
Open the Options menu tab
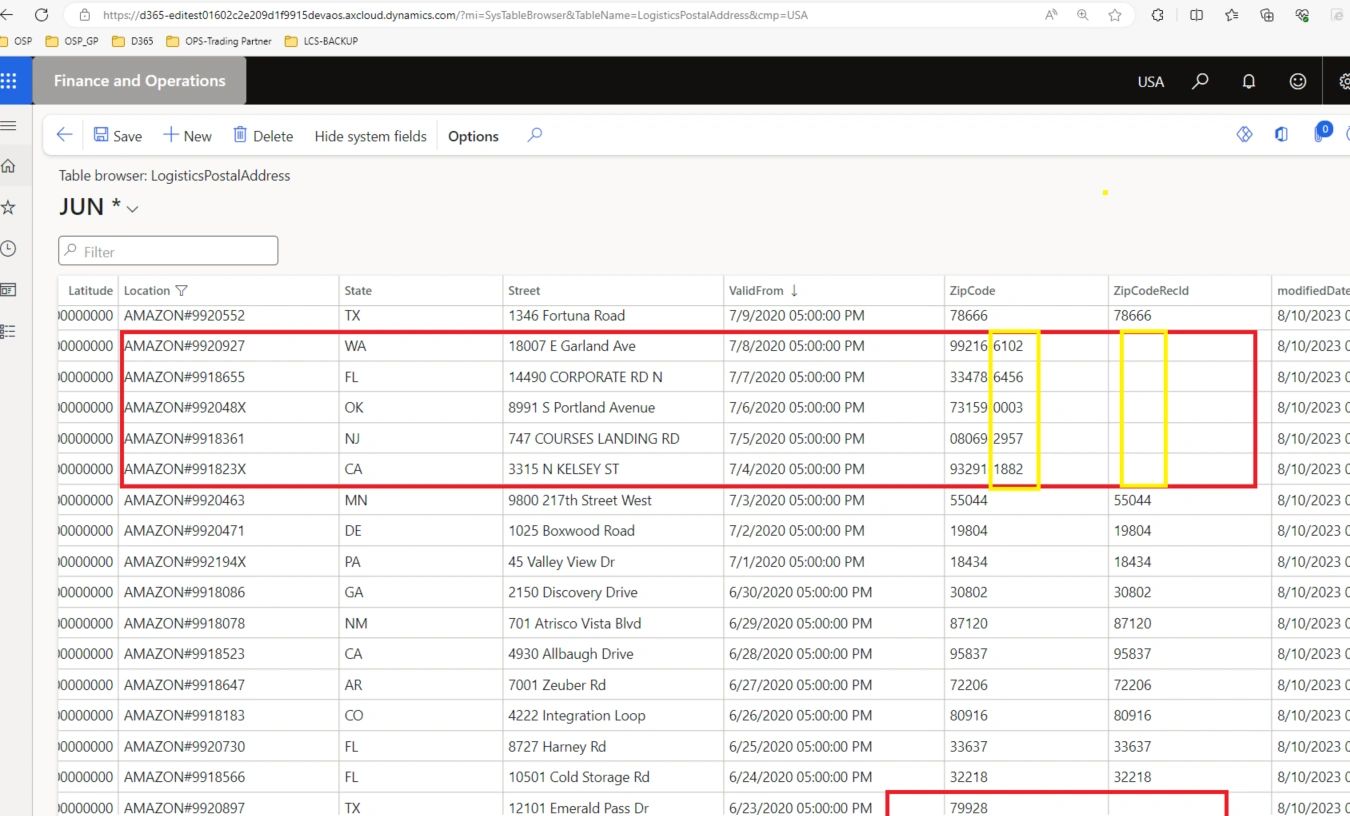click(473, 136)
